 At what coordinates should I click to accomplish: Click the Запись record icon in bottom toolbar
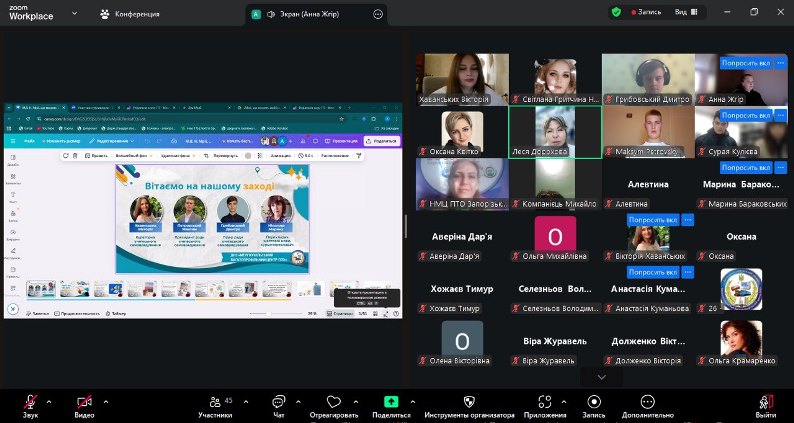(x=593, y=407)
